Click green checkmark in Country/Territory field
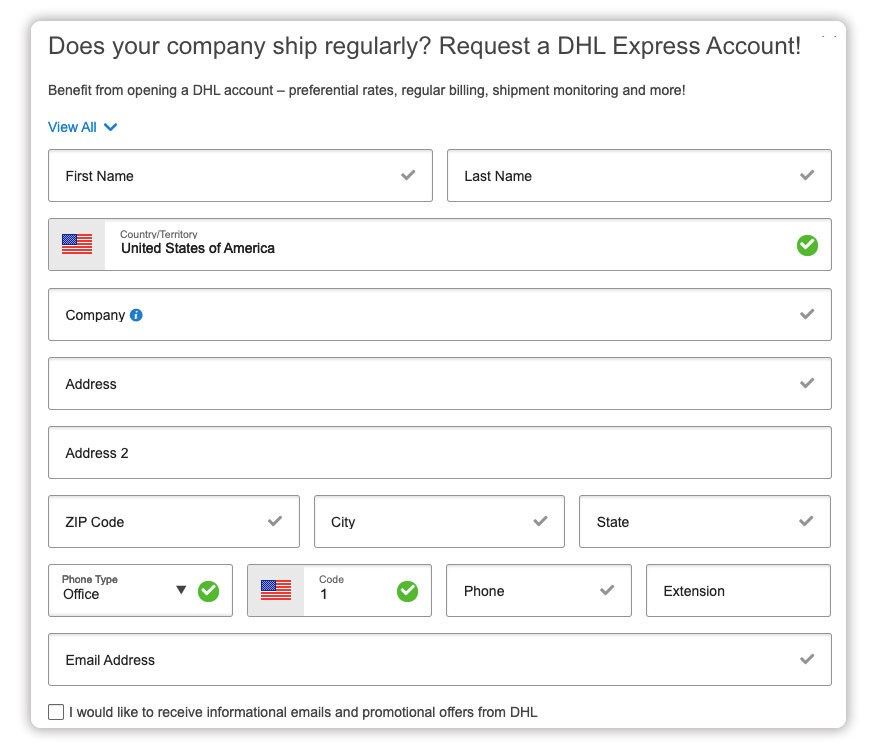This screenshot has height=755, width=879. [x=807, y=245]
